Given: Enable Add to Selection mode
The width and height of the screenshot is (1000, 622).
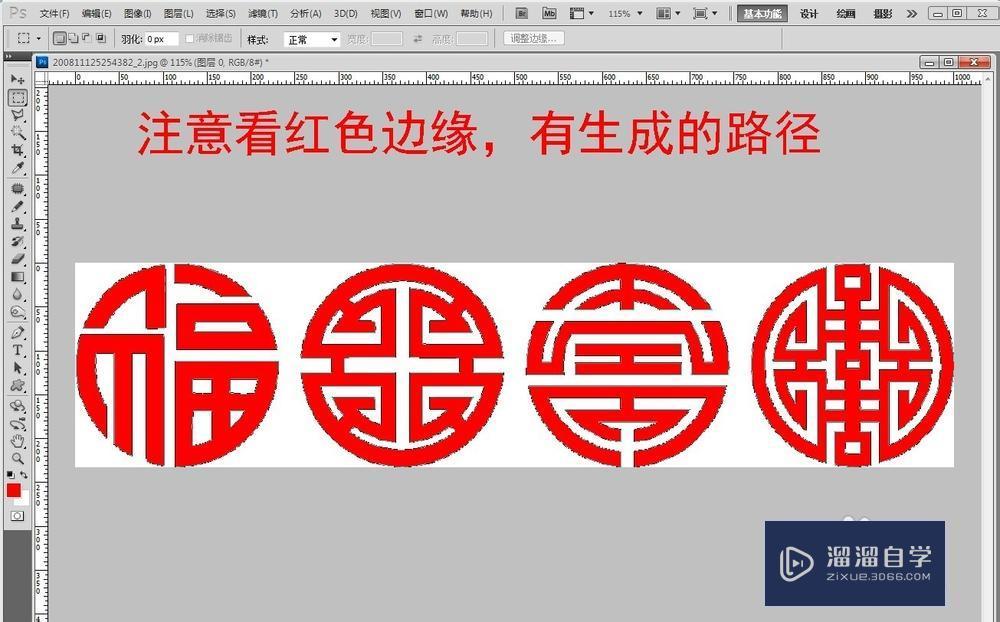Looking at the screenshot, I should pyautogui.click(x=73, y=38).
